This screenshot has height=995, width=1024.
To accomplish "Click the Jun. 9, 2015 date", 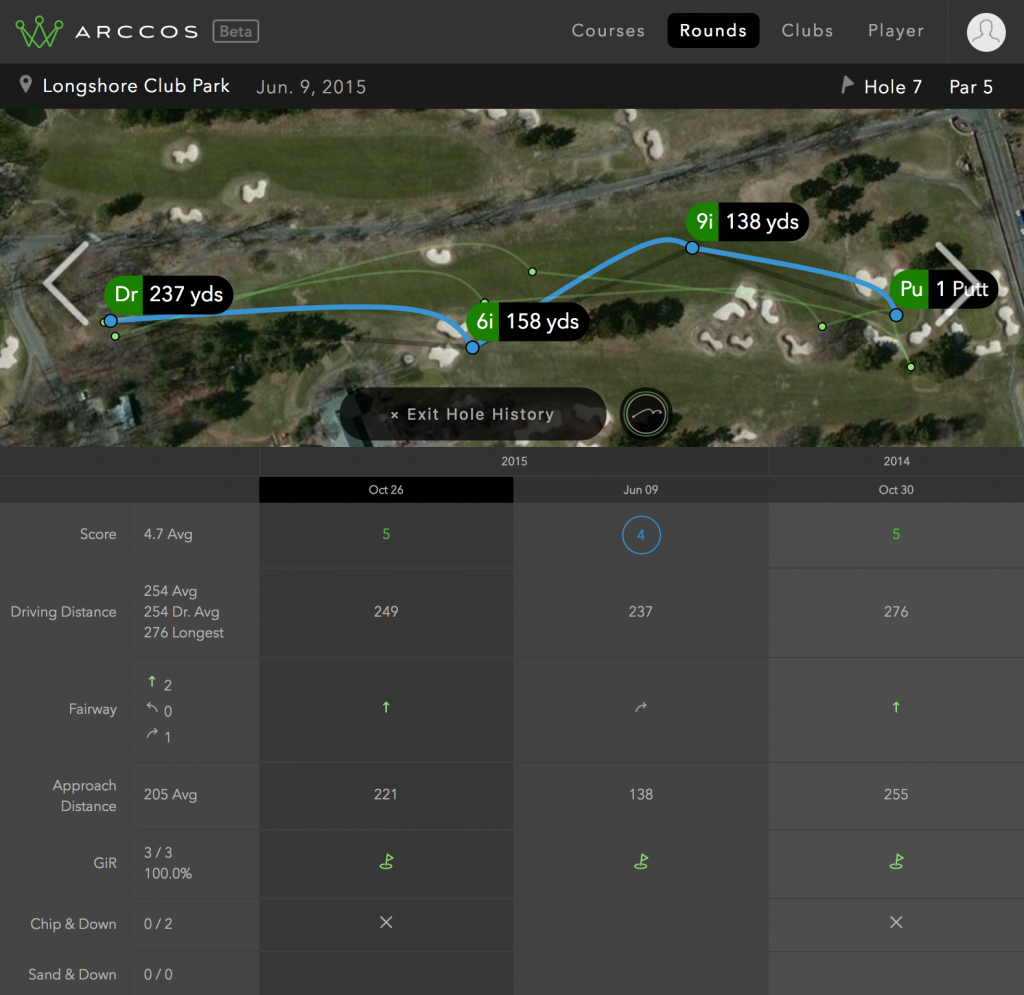I will pos(311,87).
